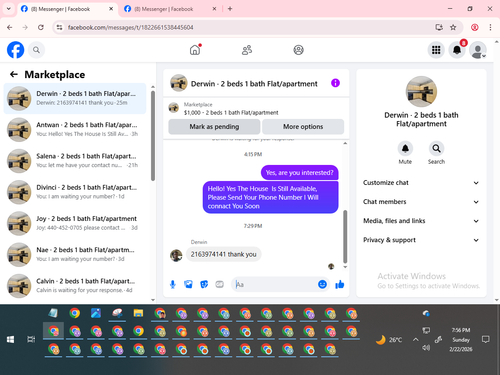500x375 pixels.
Task: Open the Divinci chat in list
Action: 75,192
